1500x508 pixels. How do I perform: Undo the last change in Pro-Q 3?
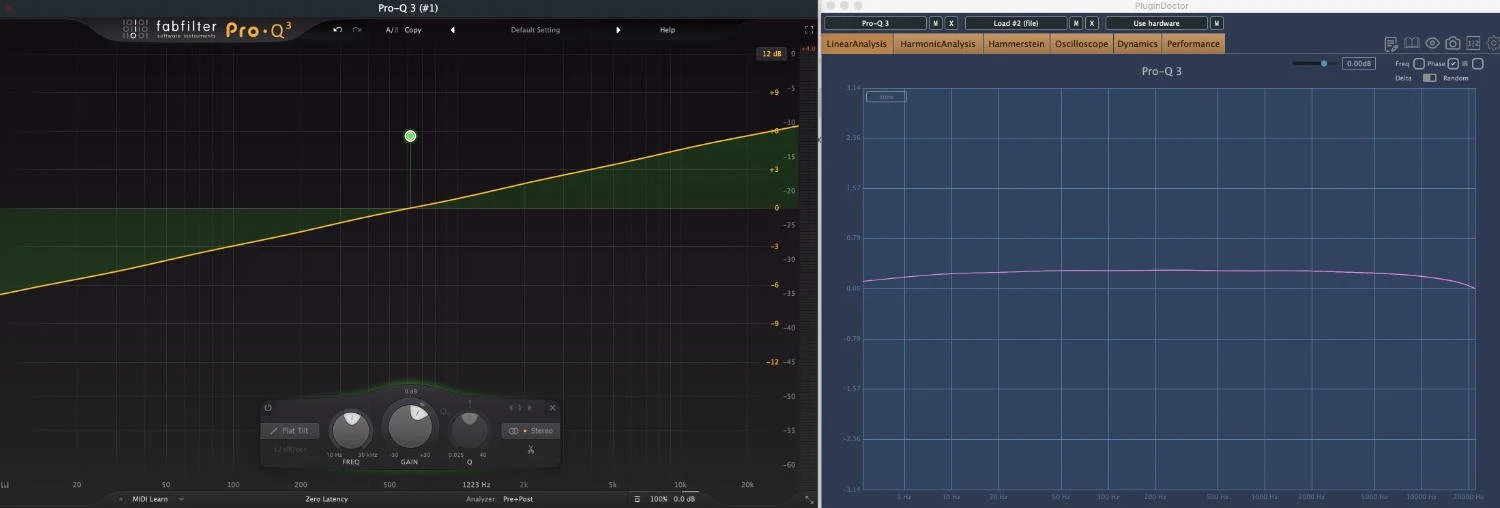click(338, 30)
